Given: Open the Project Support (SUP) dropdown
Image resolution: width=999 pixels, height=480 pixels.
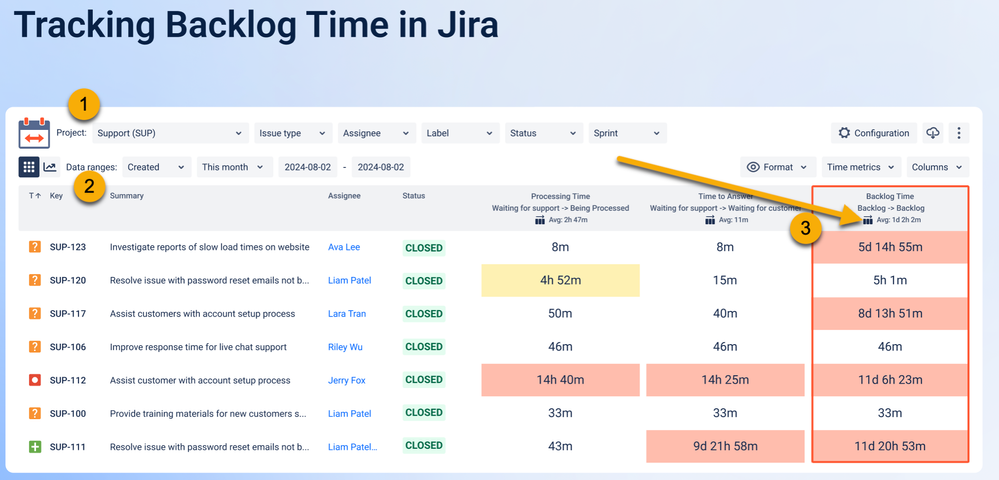Looking at the screenshot, I should tap(170, 133).
